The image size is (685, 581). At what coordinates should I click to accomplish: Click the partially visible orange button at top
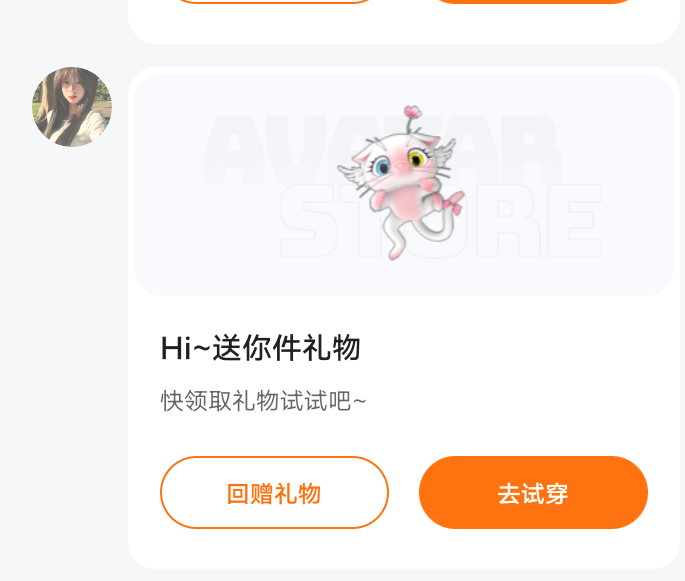click(533, 2)
